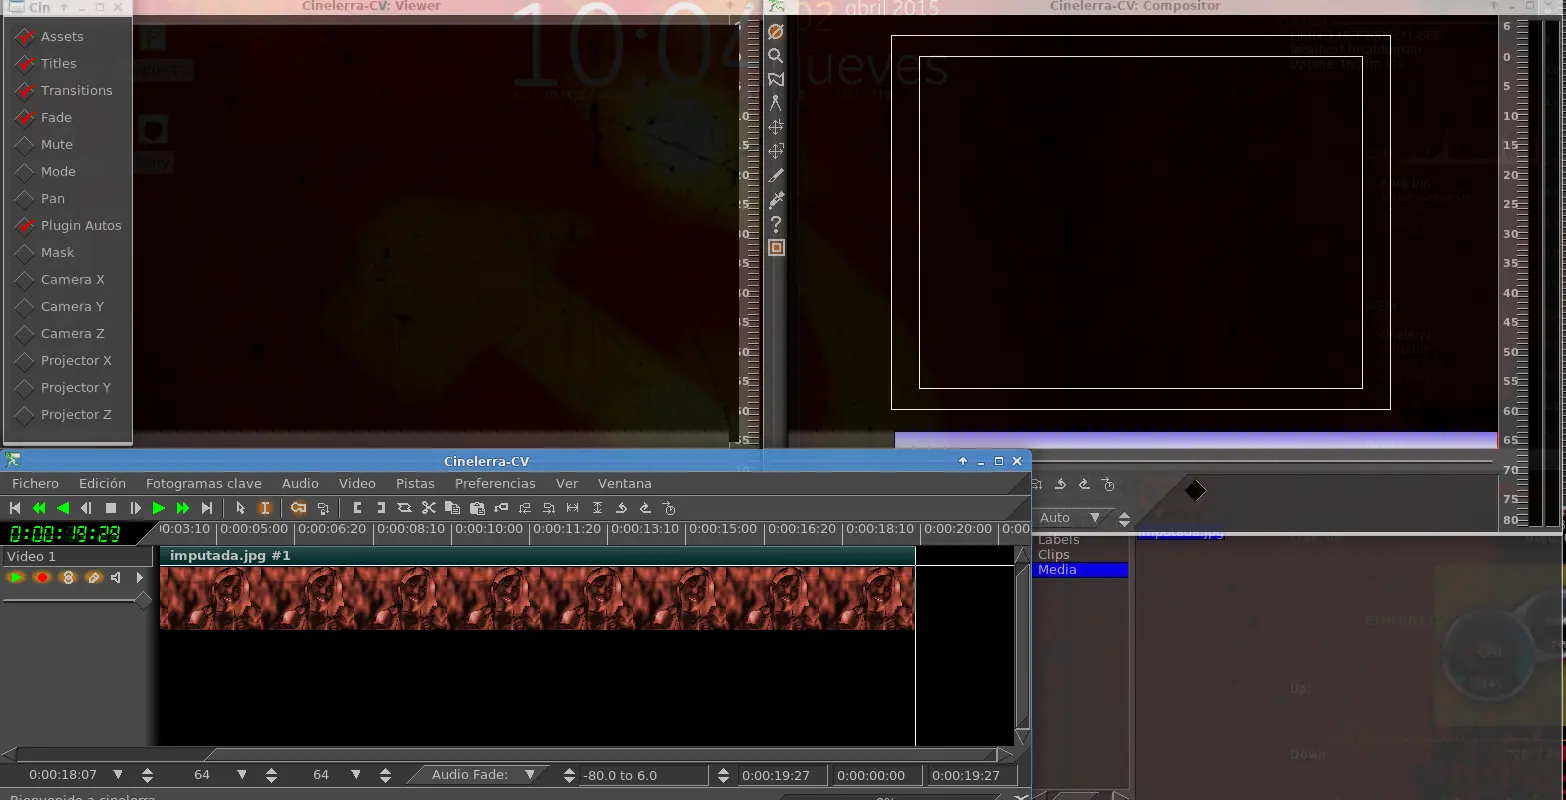Select the arrow editing mode tool

(241, 508)
